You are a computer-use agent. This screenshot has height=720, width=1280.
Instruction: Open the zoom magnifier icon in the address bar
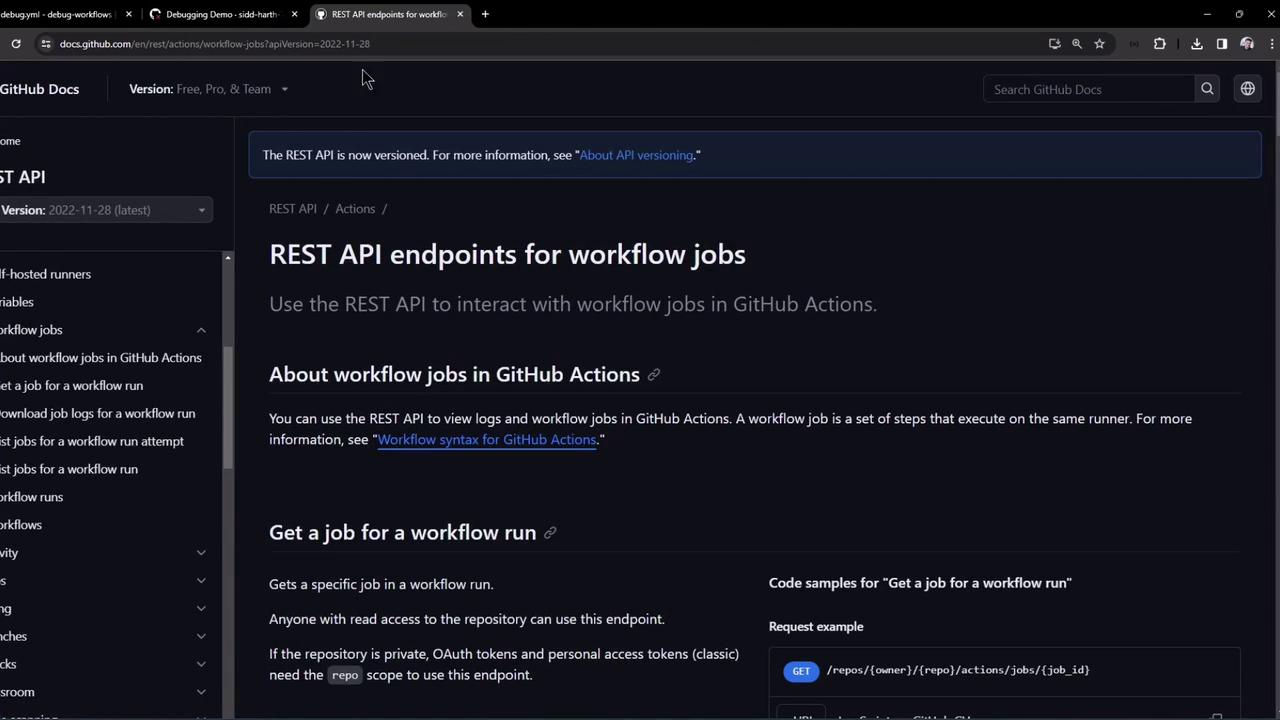tap(1077, 44)
